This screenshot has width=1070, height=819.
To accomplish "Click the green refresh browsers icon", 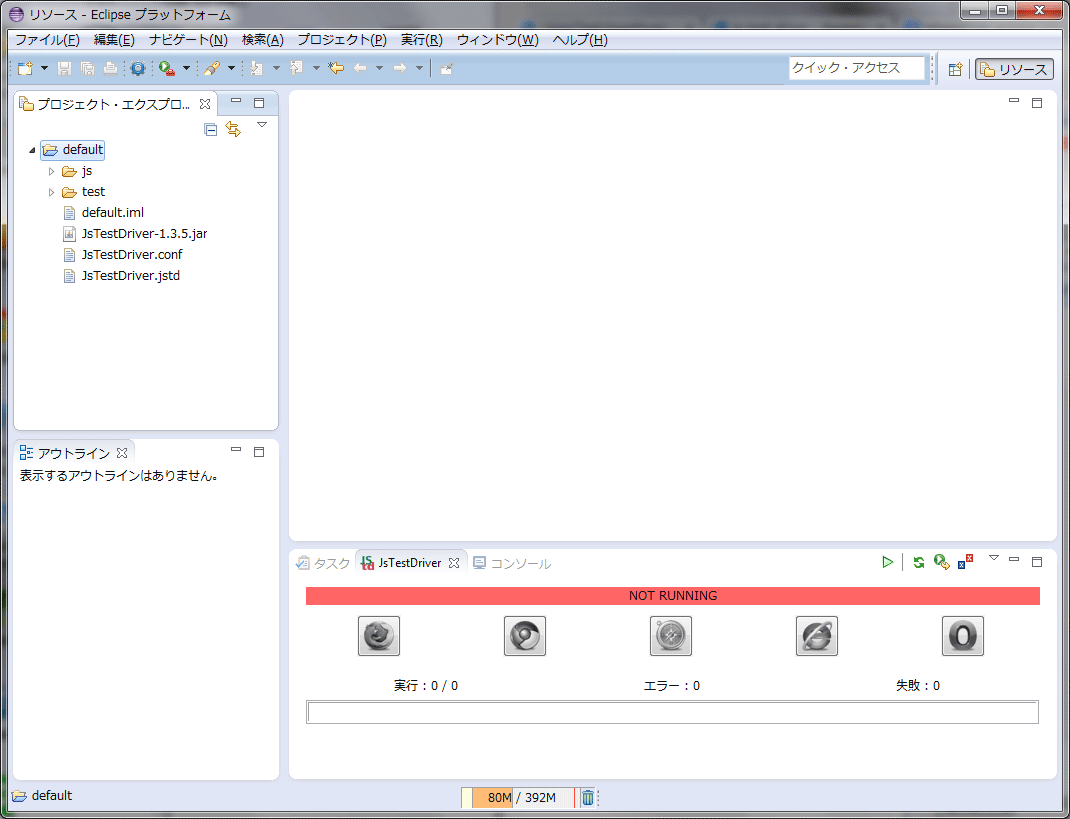I will click(919, 562).
